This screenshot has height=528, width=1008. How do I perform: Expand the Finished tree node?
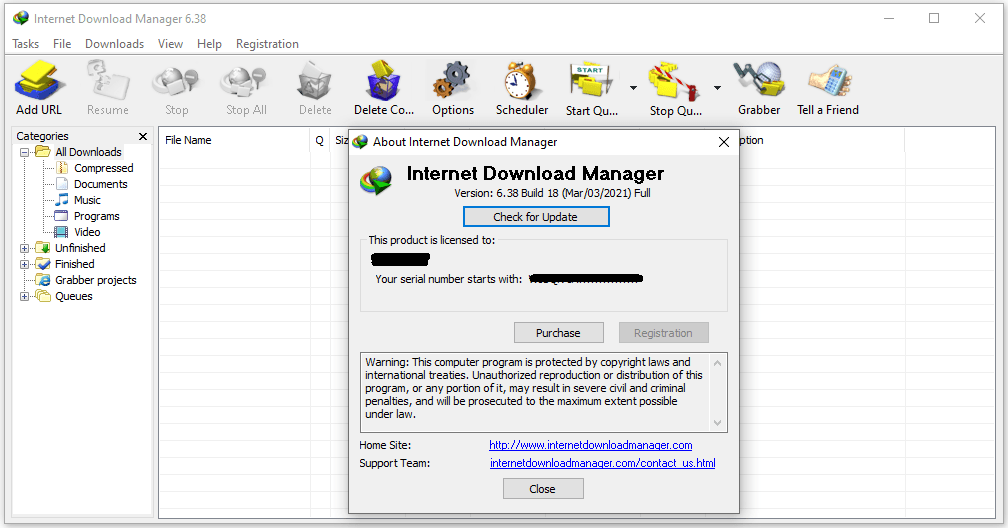tap(24, 264)
